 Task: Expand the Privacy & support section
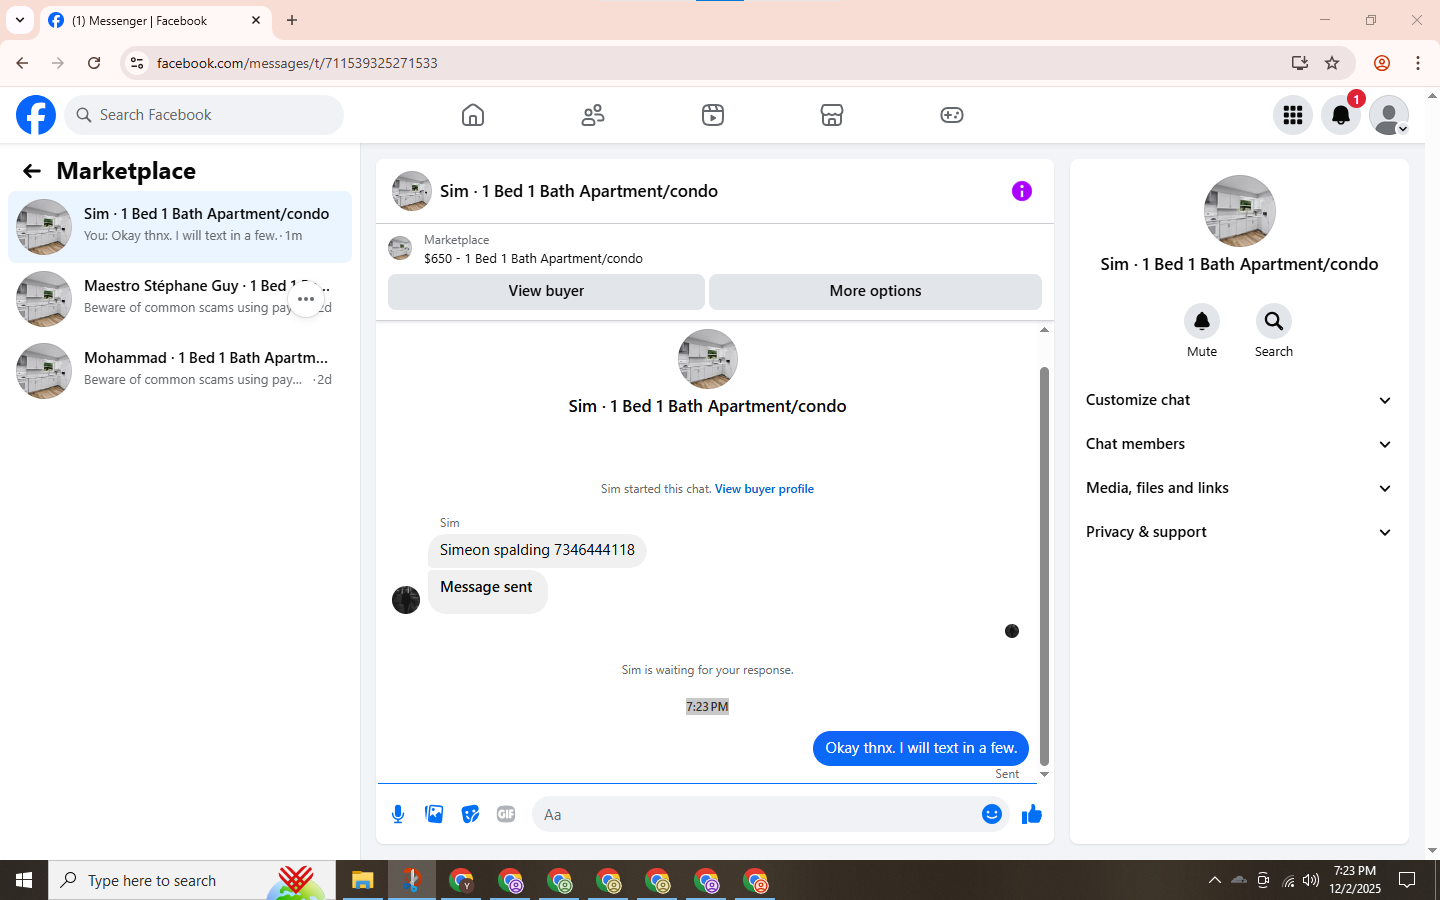(x=1239, y=532)
